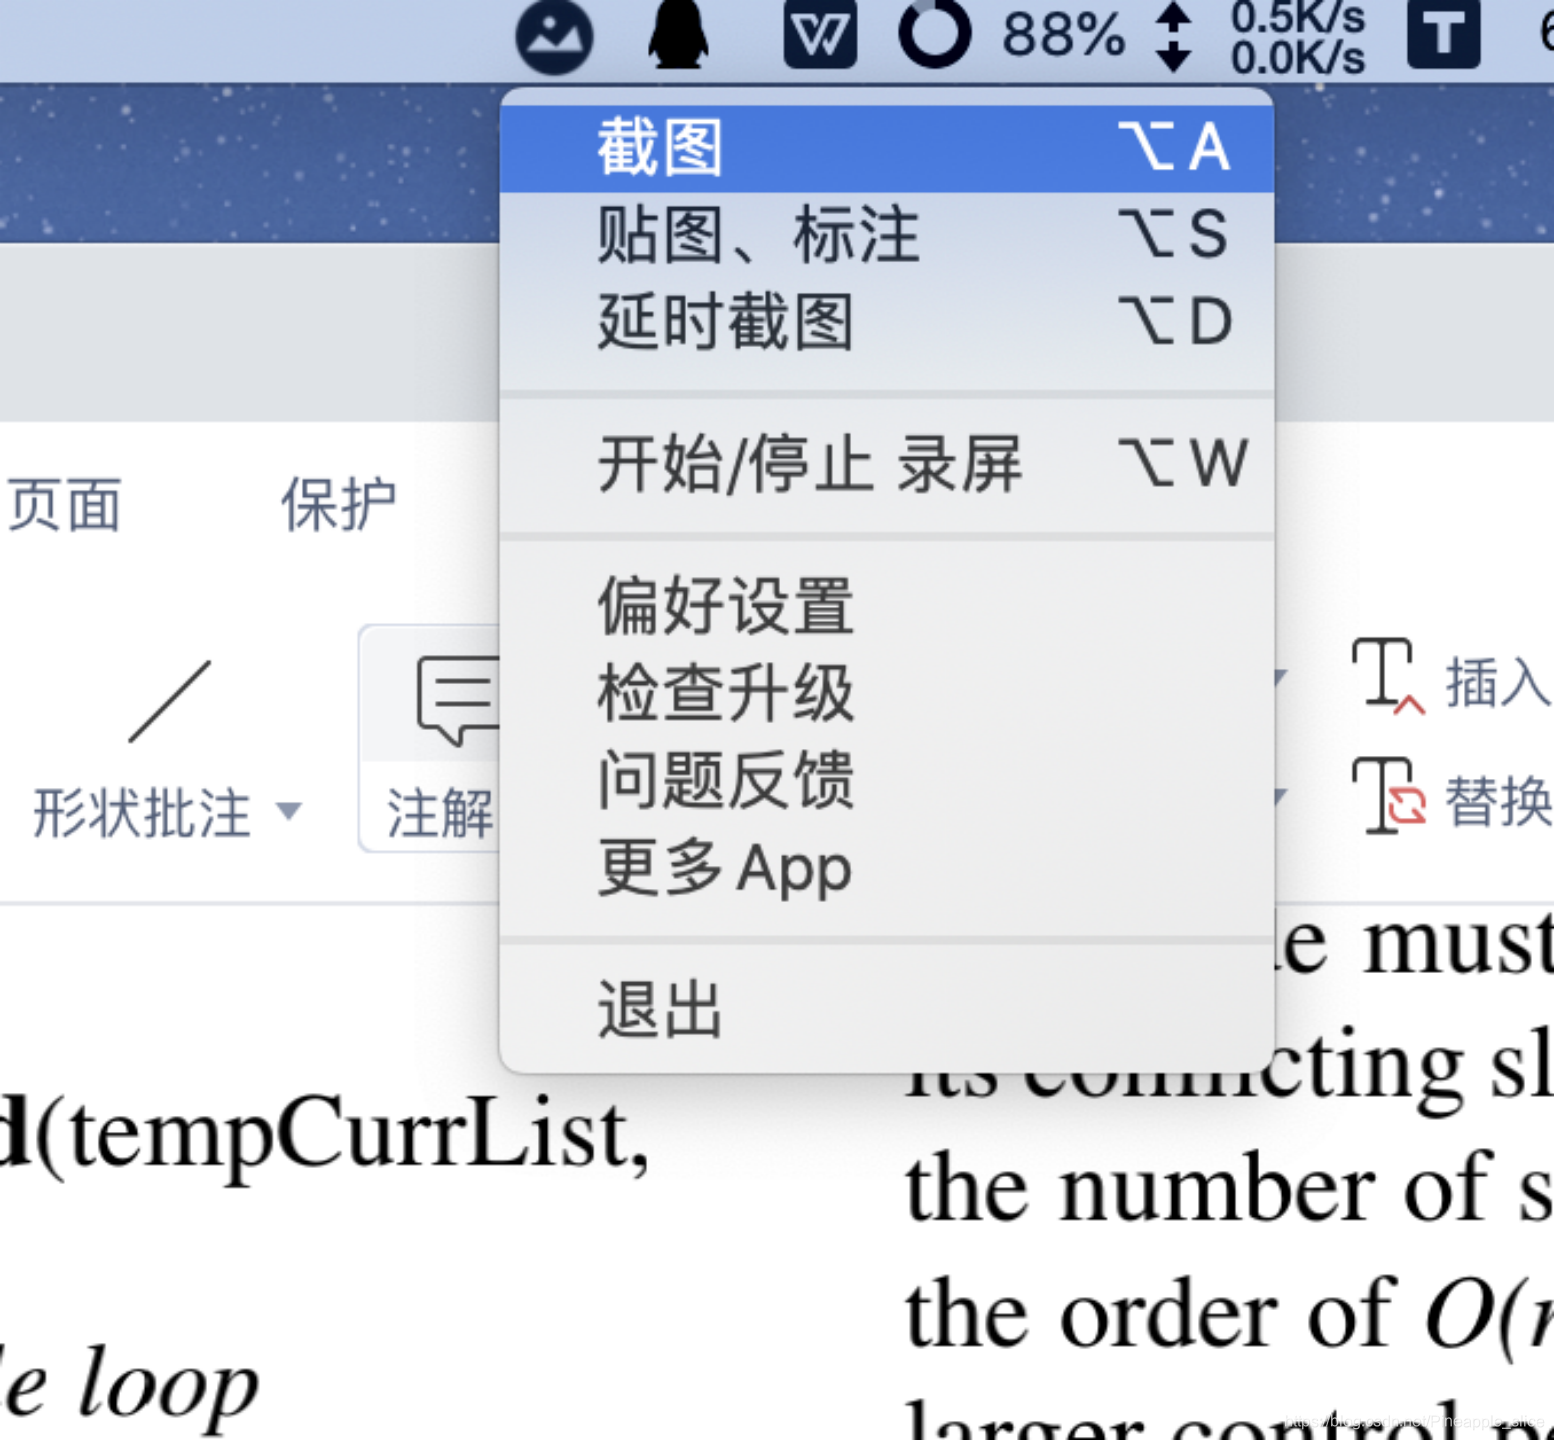Select the line shape annotation icon
The width and height of the screenshot is (1554, 1440).
(x=169, y=701)
